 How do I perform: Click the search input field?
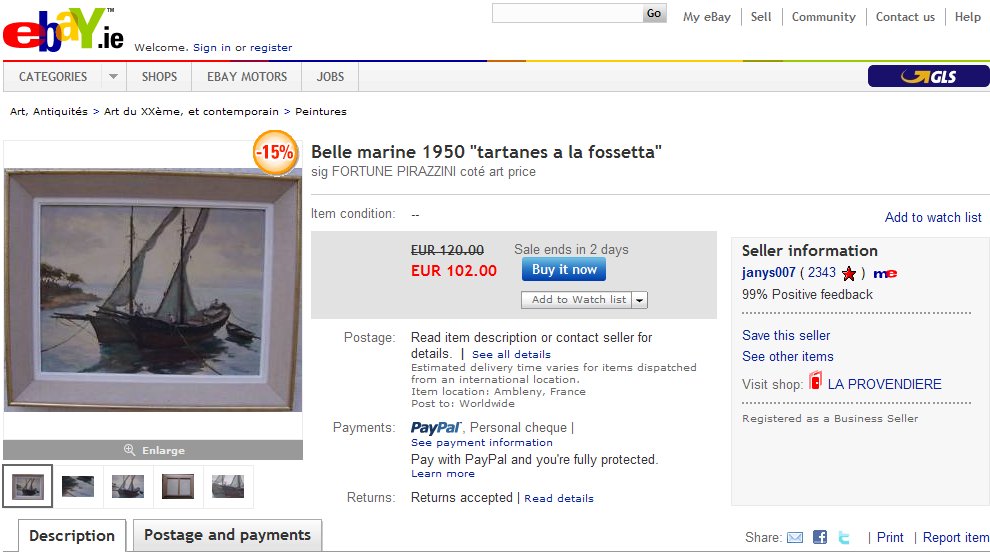point(566,14)
